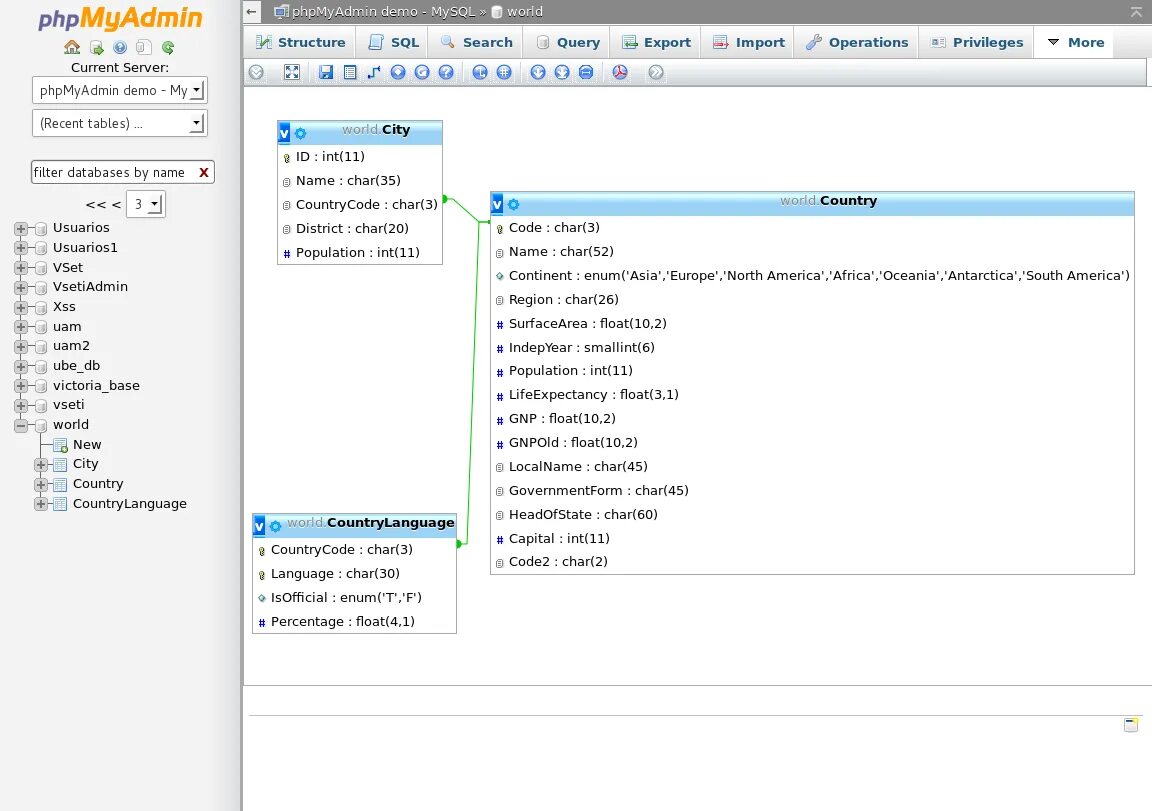Image resolution: width=1152 pixels, height=811 pixels.
Task: Click the save position floppy-disk icon
Action: (x=325, y=72)
